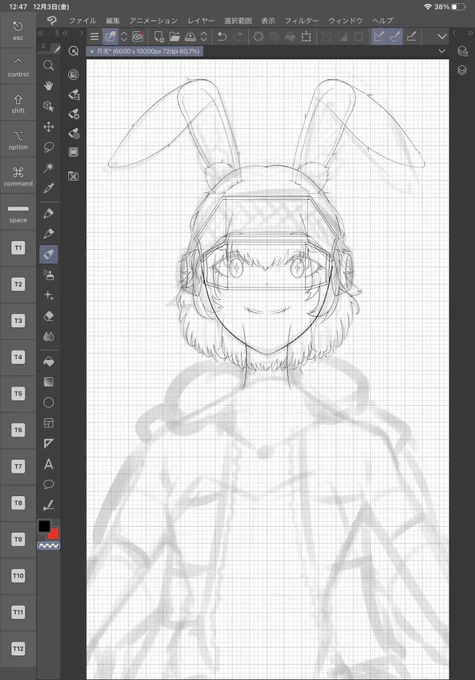Select the Text tool
This screenshot has width=475, height=680.
coord(49,464)
